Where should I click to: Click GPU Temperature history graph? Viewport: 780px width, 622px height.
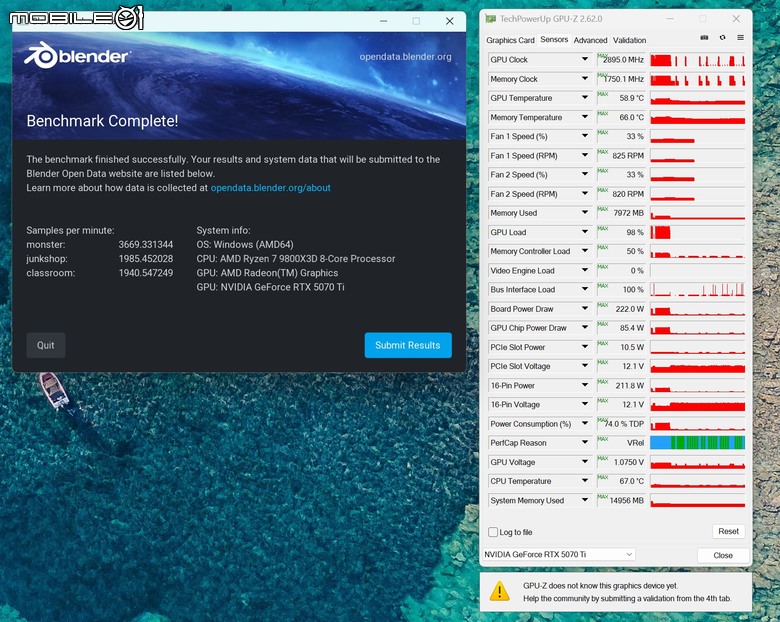pos(697,98)
